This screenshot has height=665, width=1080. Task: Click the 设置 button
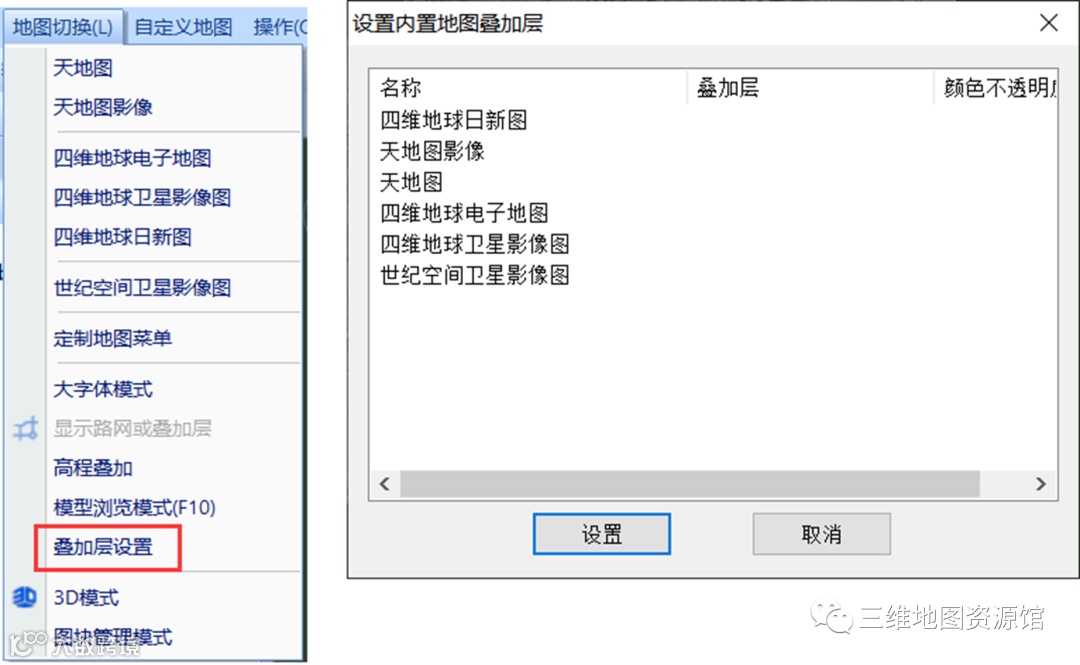[602, 534]
